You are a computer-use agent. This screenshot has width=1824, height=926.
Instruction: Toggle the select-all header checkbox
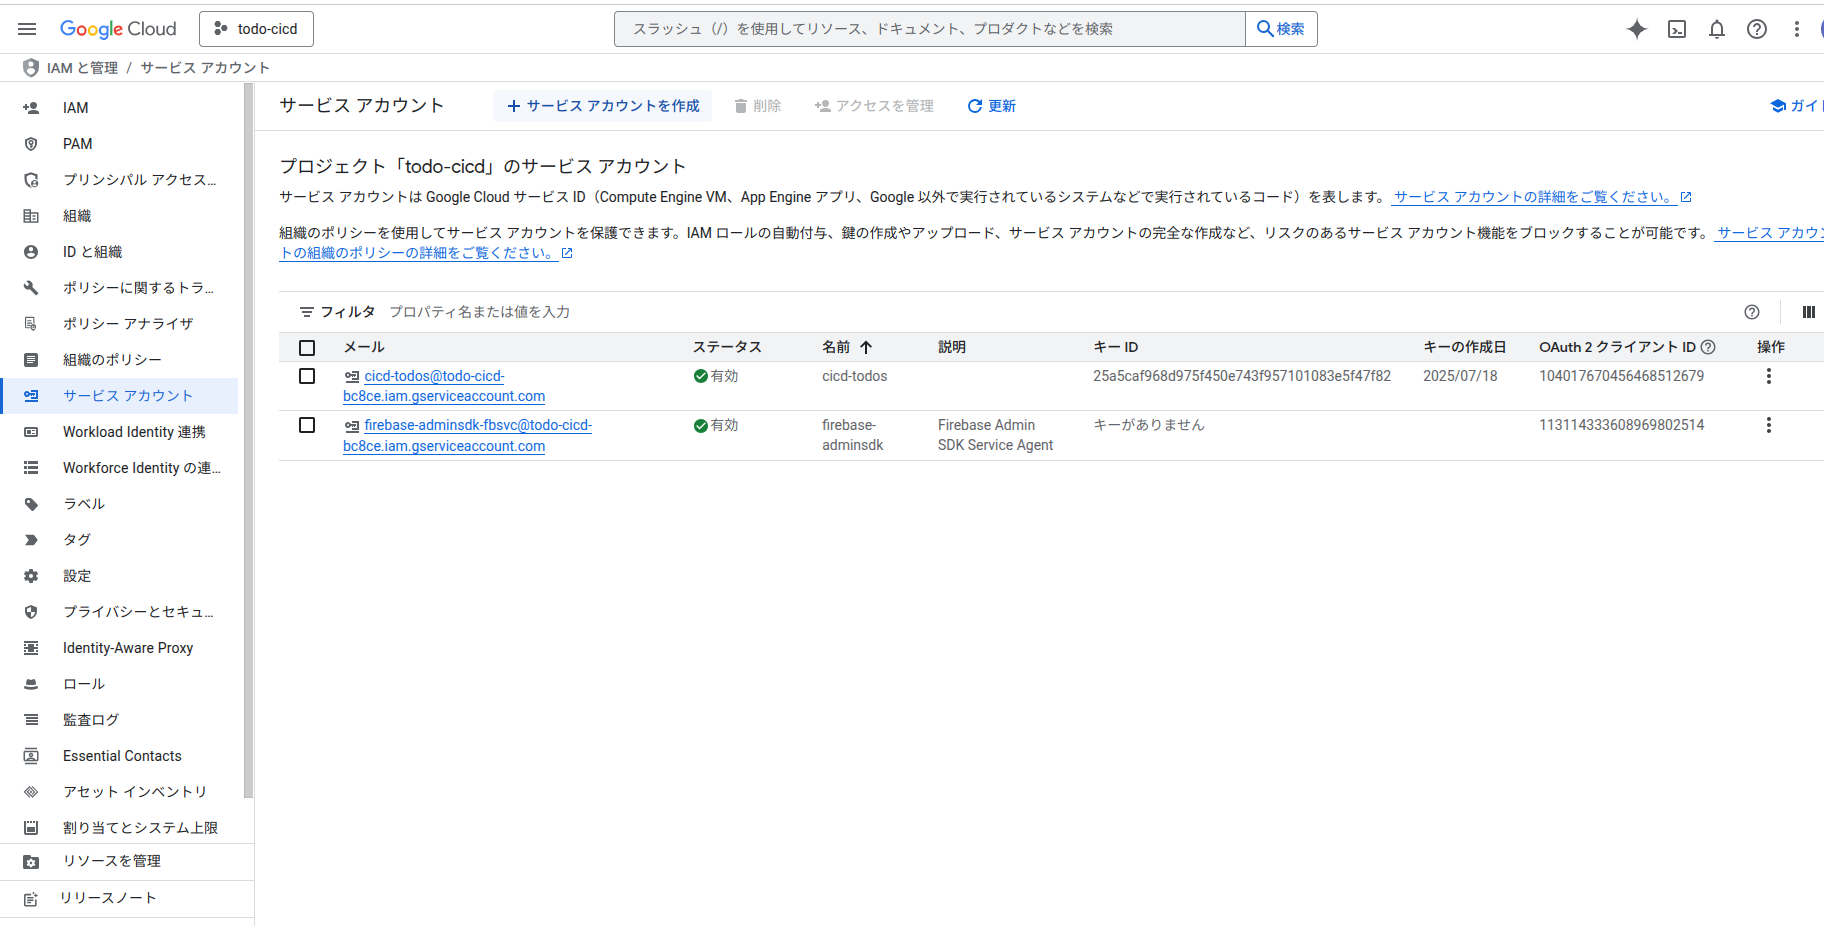coord(307,348)
